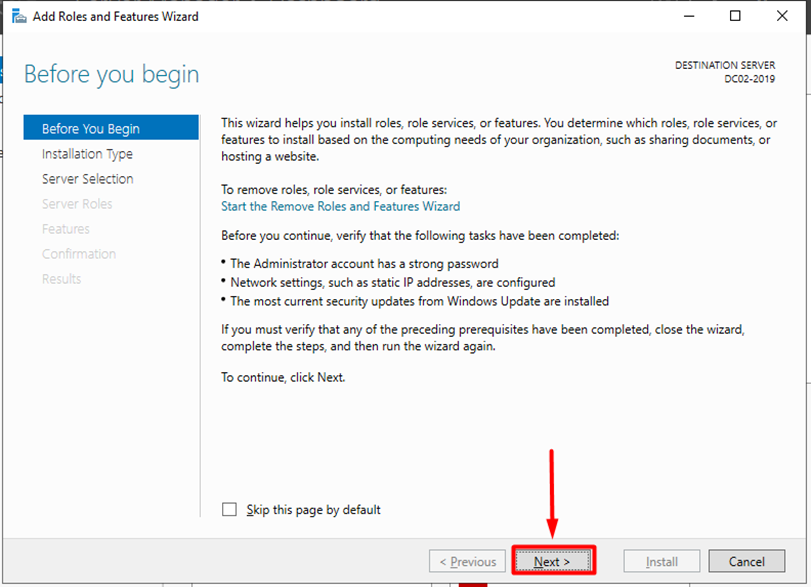Viewport: 811px width, 587px height.
Task: Close the wizard with the X button
Action: click(782, 16)
